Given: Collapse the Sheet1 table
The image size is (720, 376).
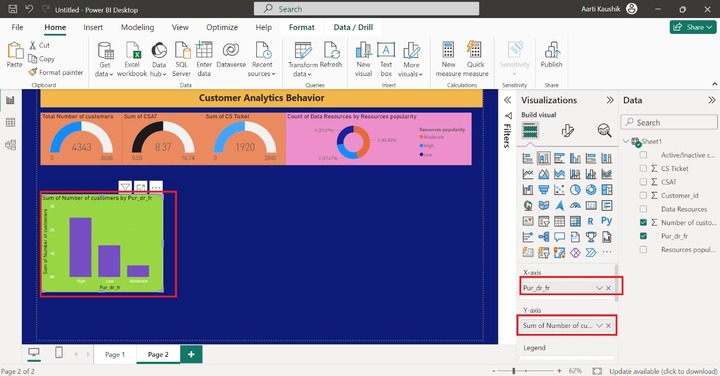Looking at the screenshot, I should pyautogui.click(x=626, y=141).
